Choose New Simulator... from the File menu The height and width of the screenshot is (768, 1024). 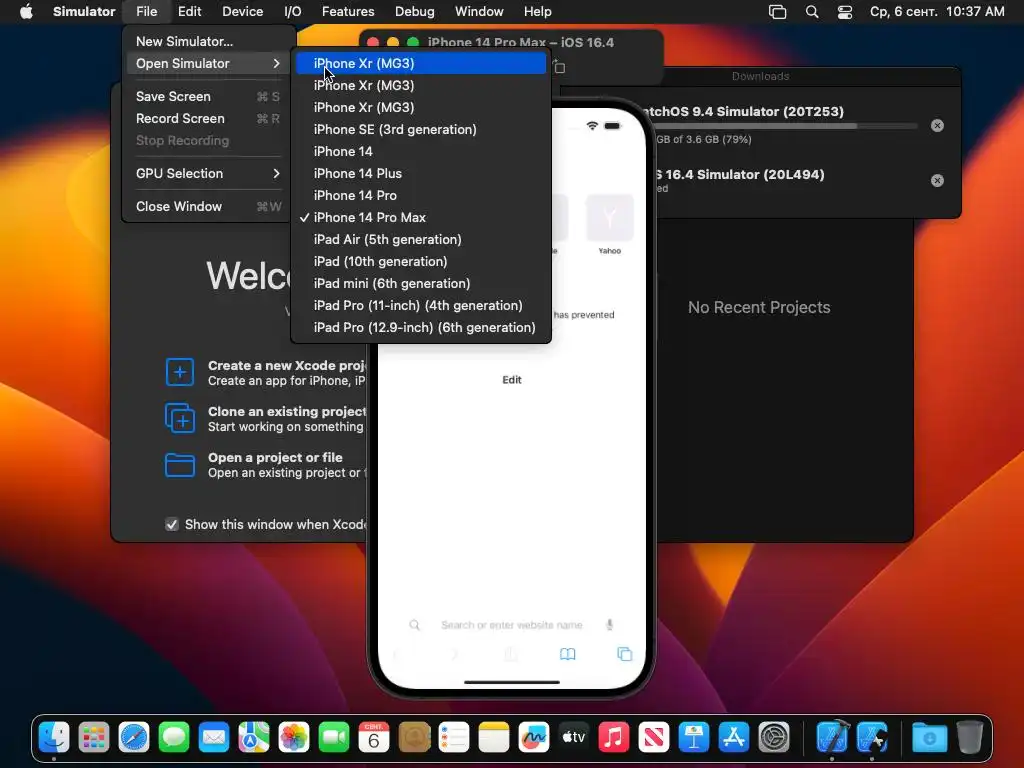(208, 41)
